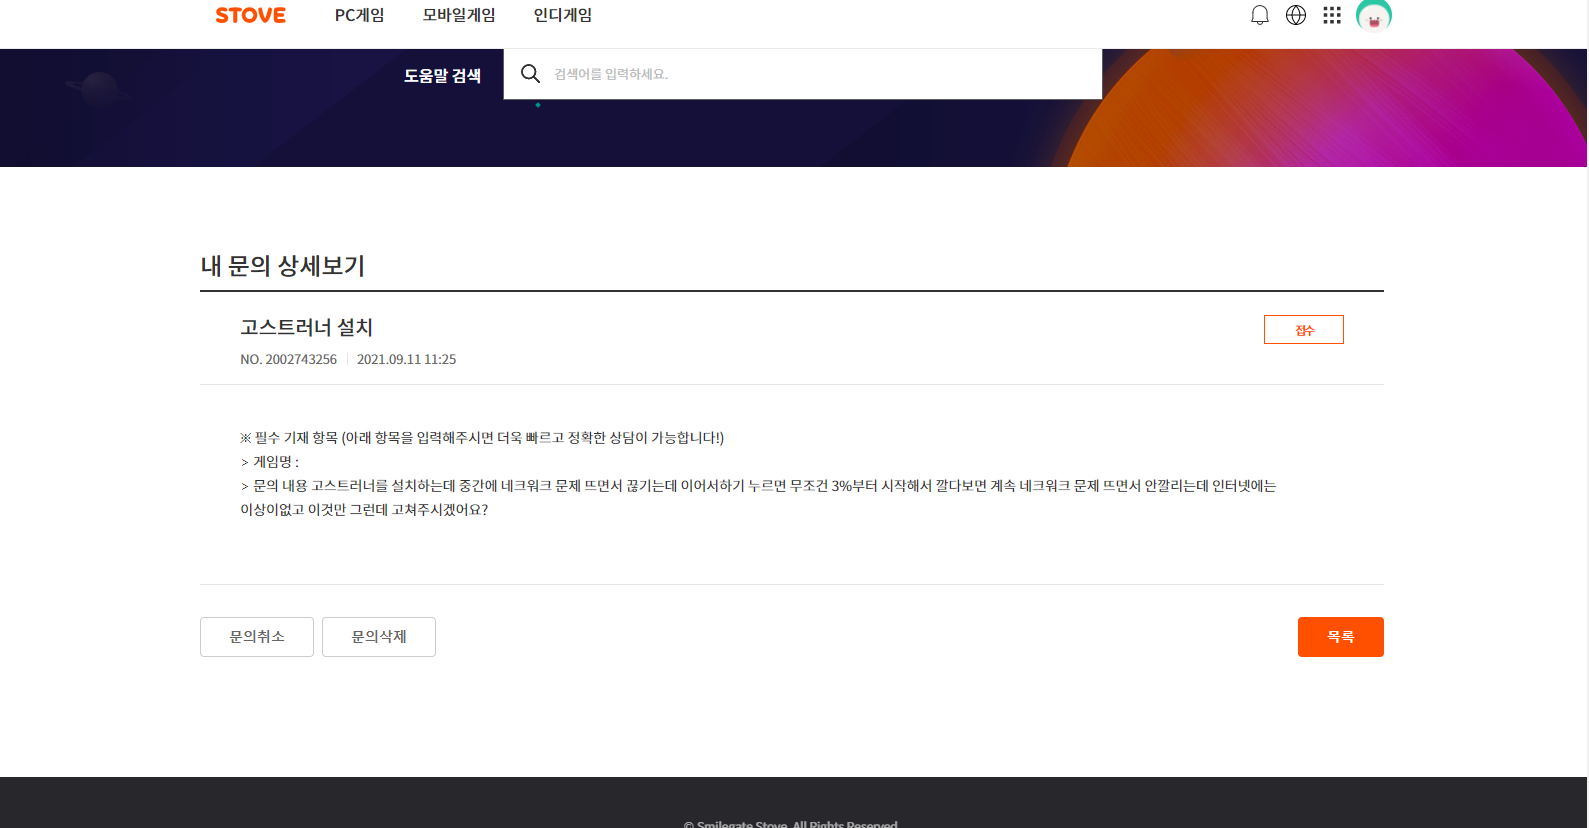Open the apps grid menu icon
Image resolution: width=1589 pixels, height=828 pixels.
(1332, 15)
